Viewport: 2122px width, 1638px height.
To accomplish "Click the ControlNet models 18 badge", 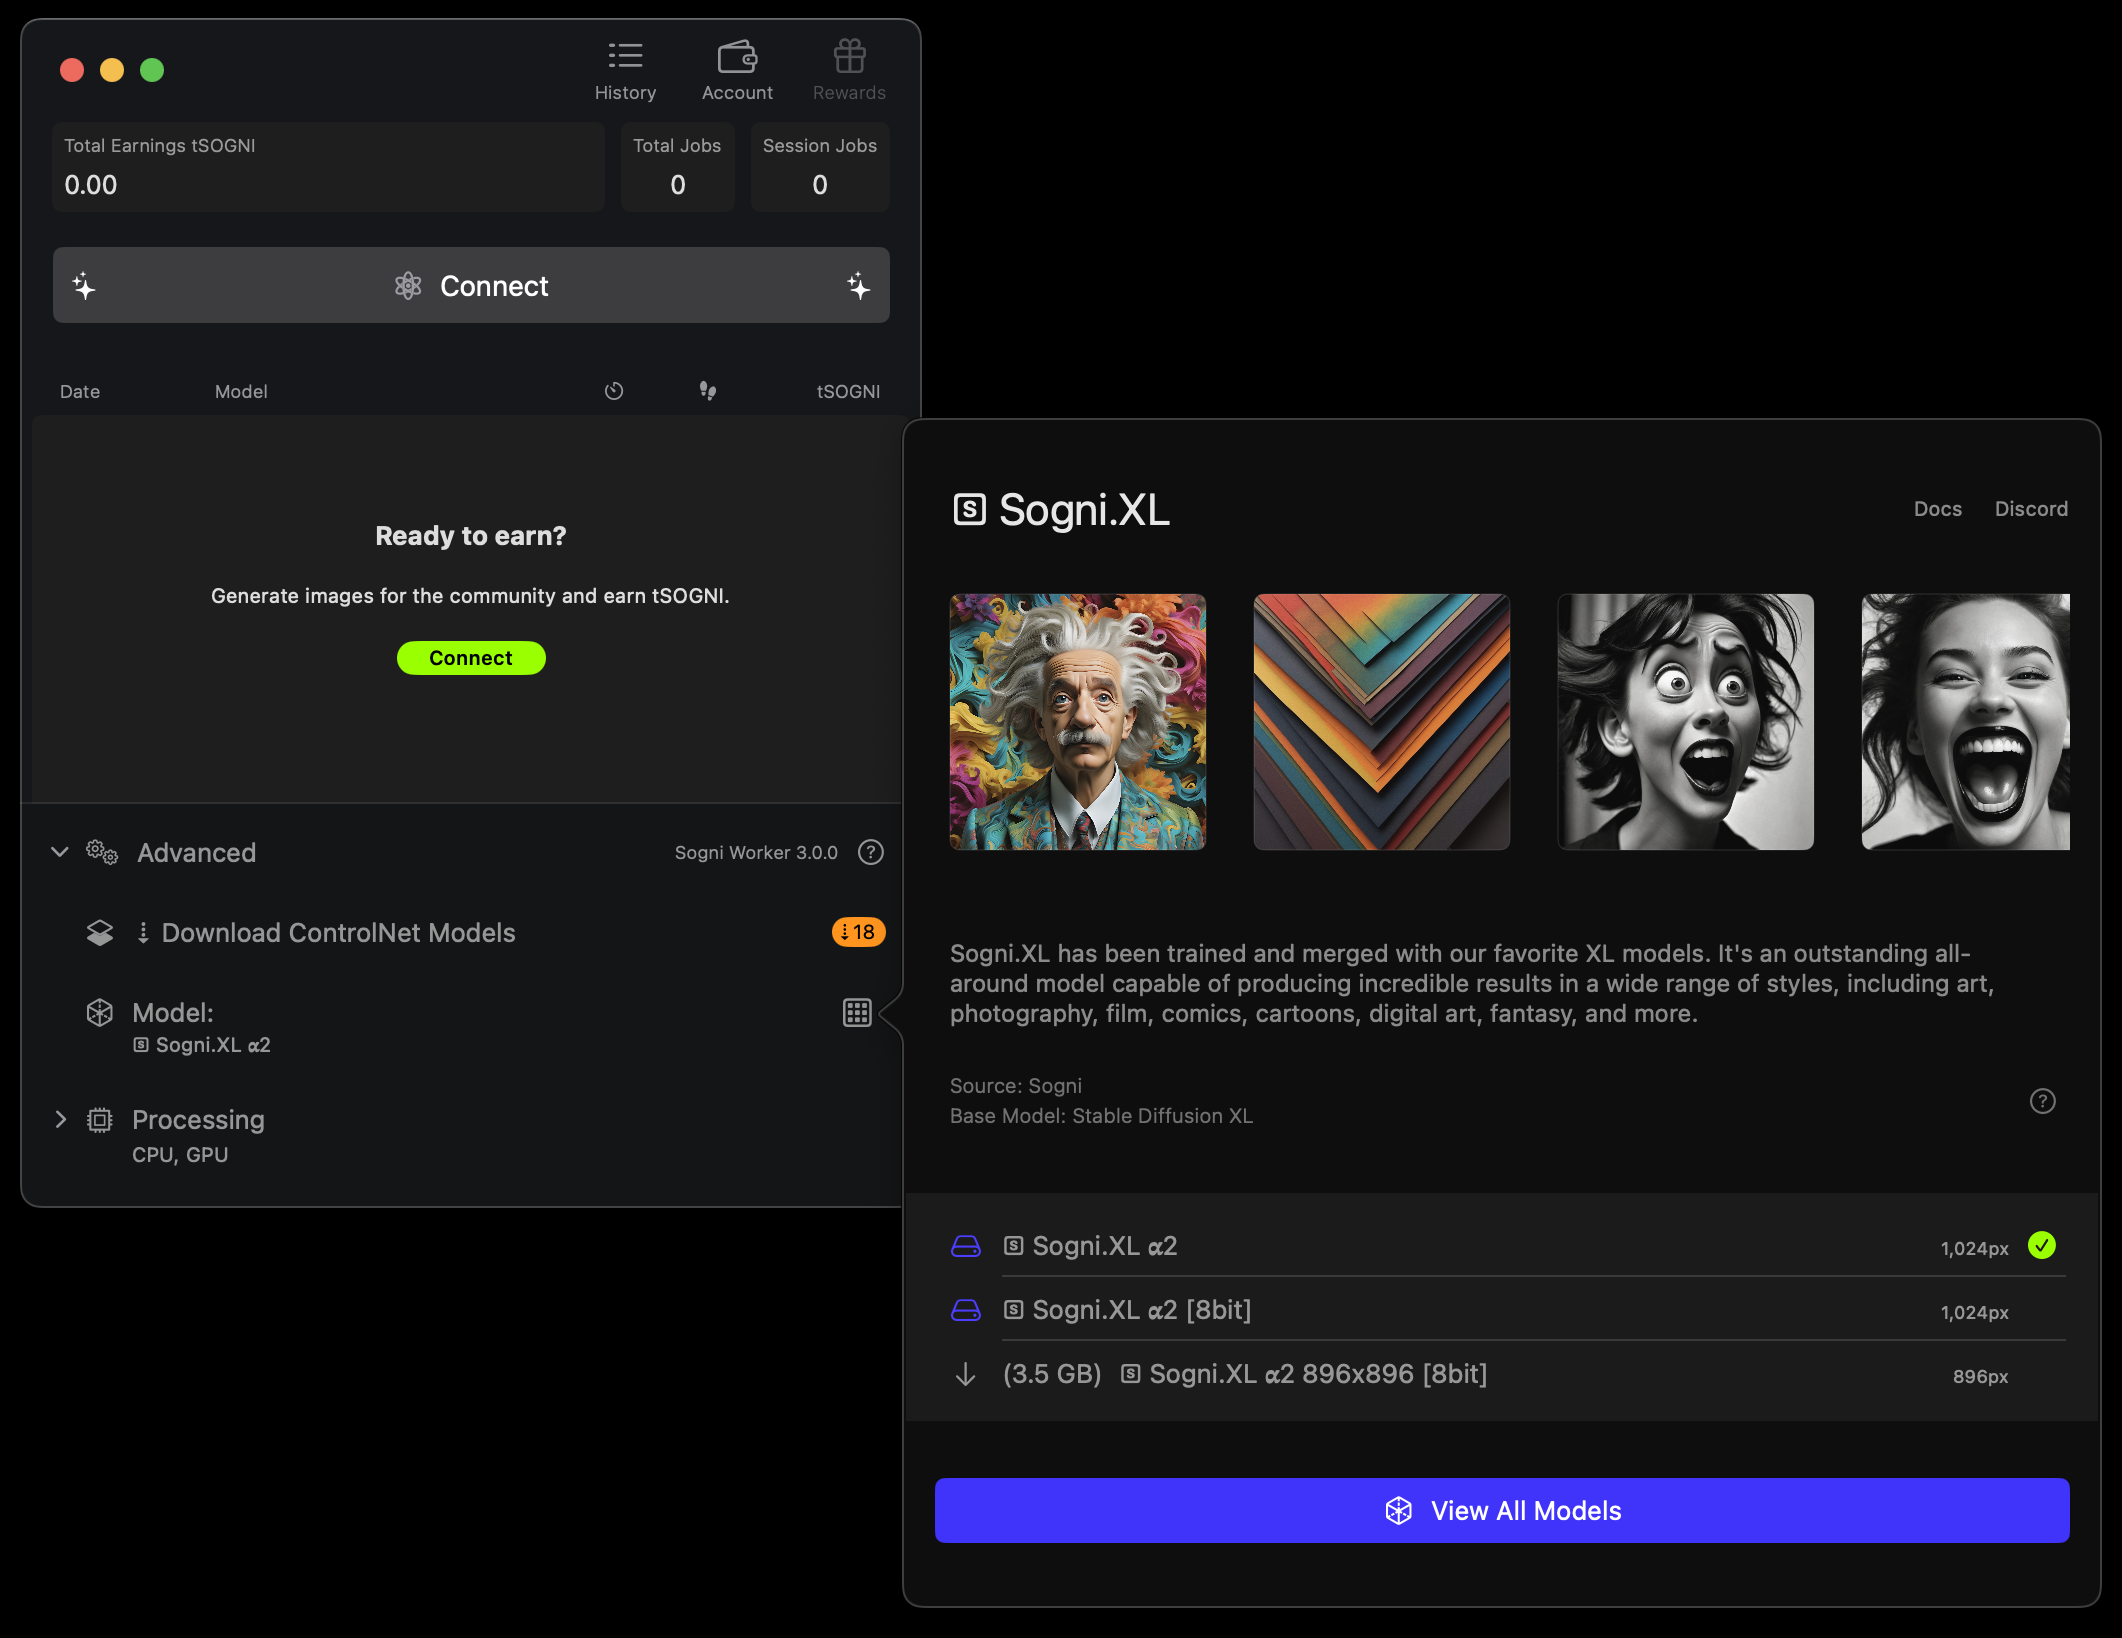I will click(x=858, y=932).
